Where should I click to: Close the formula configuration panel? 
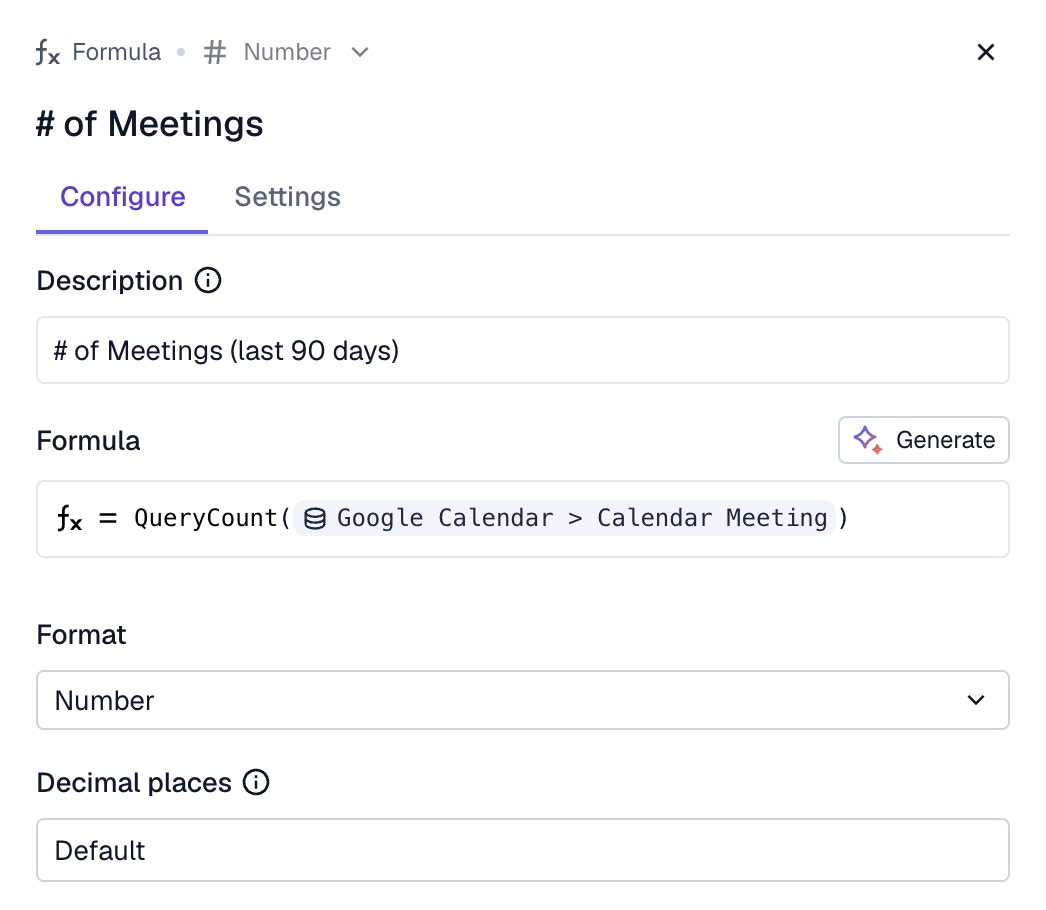pos(986,53)
